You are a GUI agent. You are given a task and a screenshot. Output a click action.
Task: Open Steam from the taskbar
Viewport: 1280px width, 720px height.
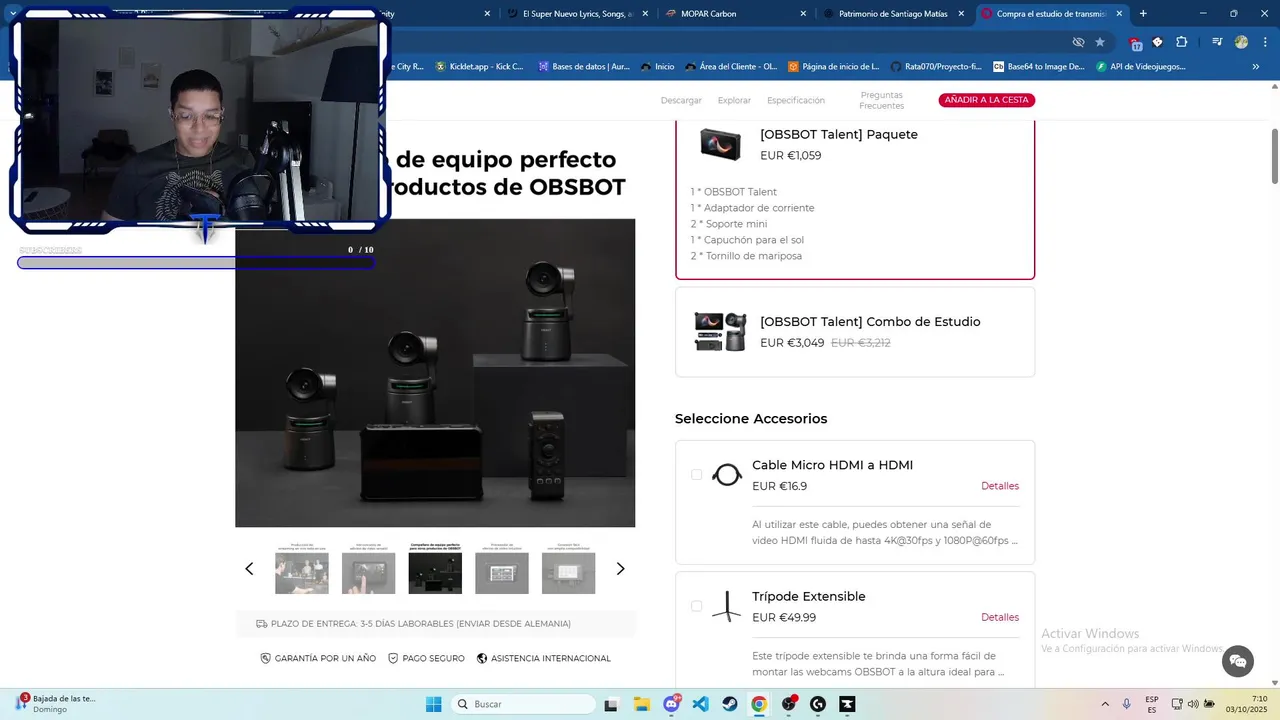tap(730, 704)
